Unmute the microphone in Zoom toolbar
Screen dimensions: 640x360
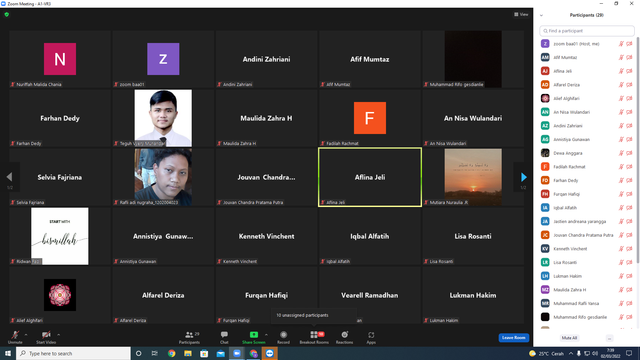pyautogui.click(x=15, y=337)
